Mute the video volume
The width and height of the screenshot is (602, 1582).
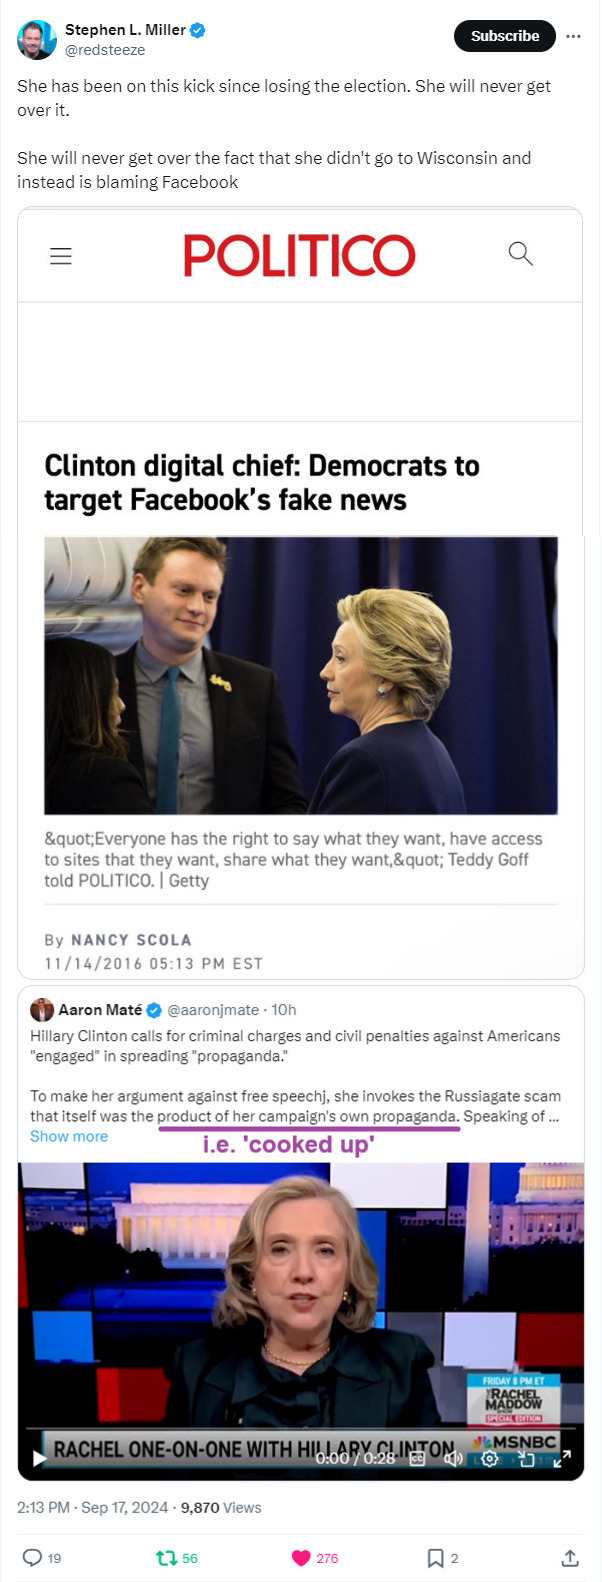point(453,1458)
